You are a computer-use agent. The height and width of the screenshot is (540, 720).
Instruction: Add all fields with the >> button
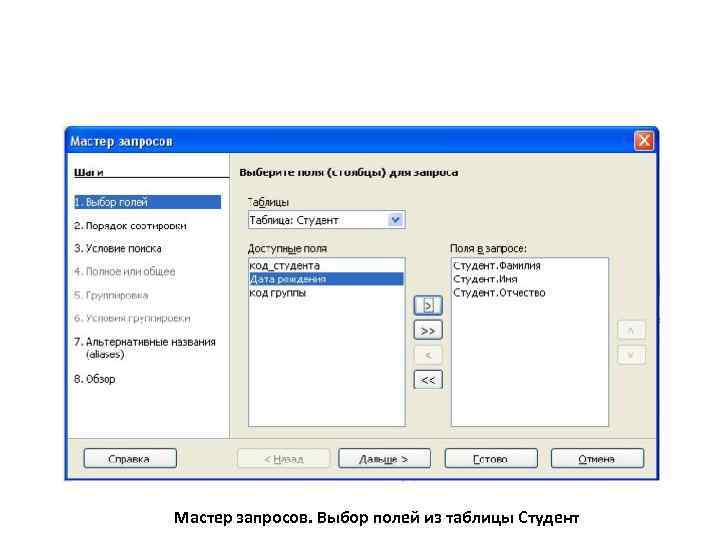[x=428, y=331]
